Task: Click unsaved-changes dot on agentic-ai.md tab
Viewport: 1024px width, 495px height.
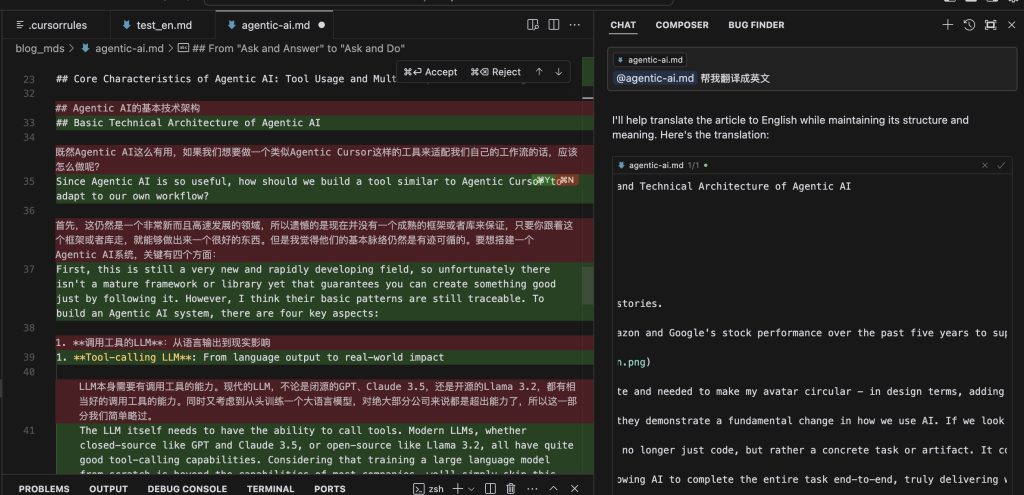Action: click(321, 25)
